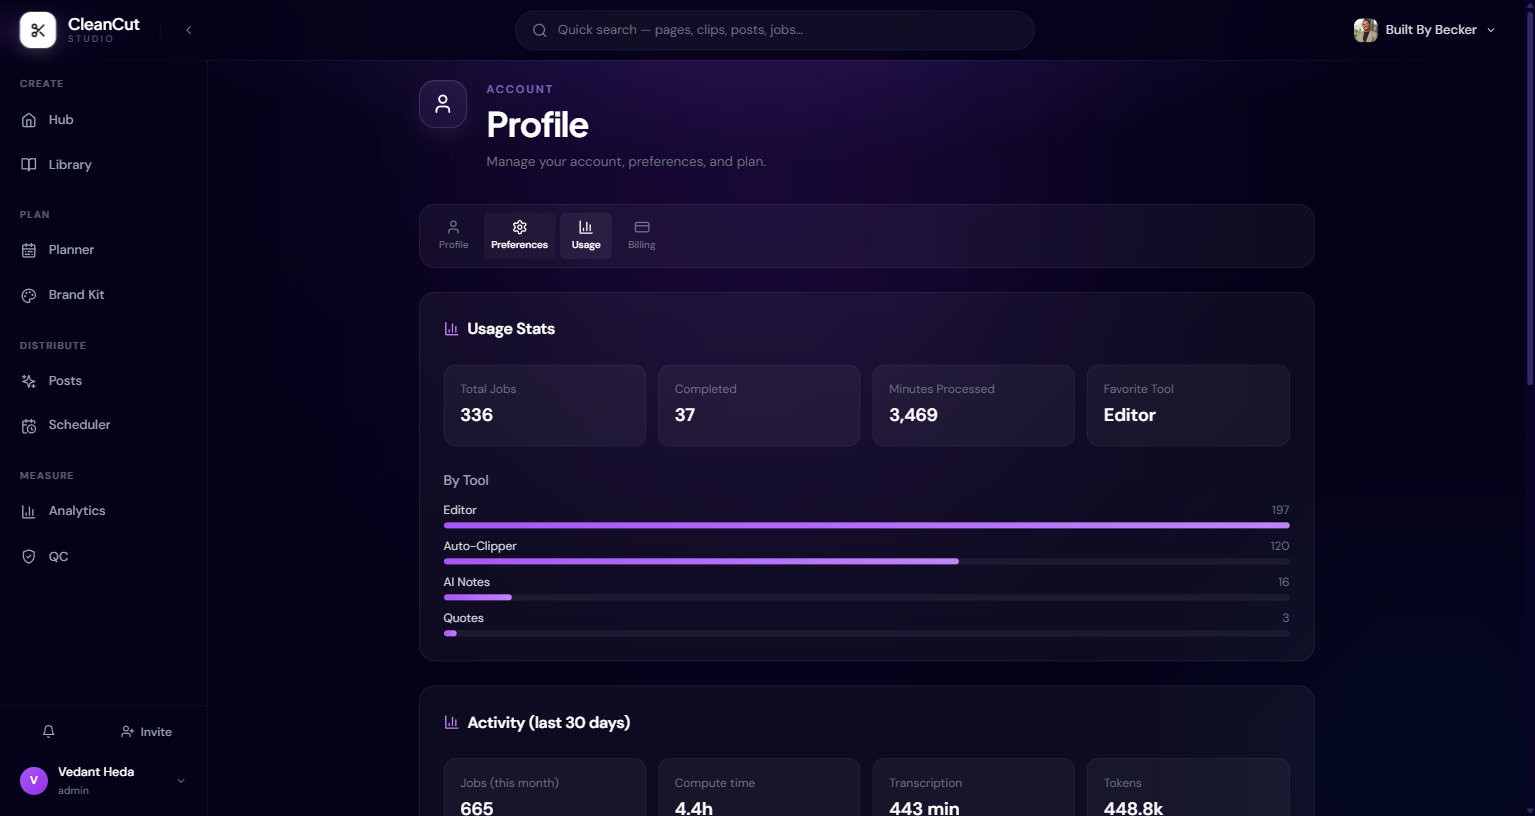Click the Total Jobs 336 card
1535x816 pixels.
pos(545,405)
